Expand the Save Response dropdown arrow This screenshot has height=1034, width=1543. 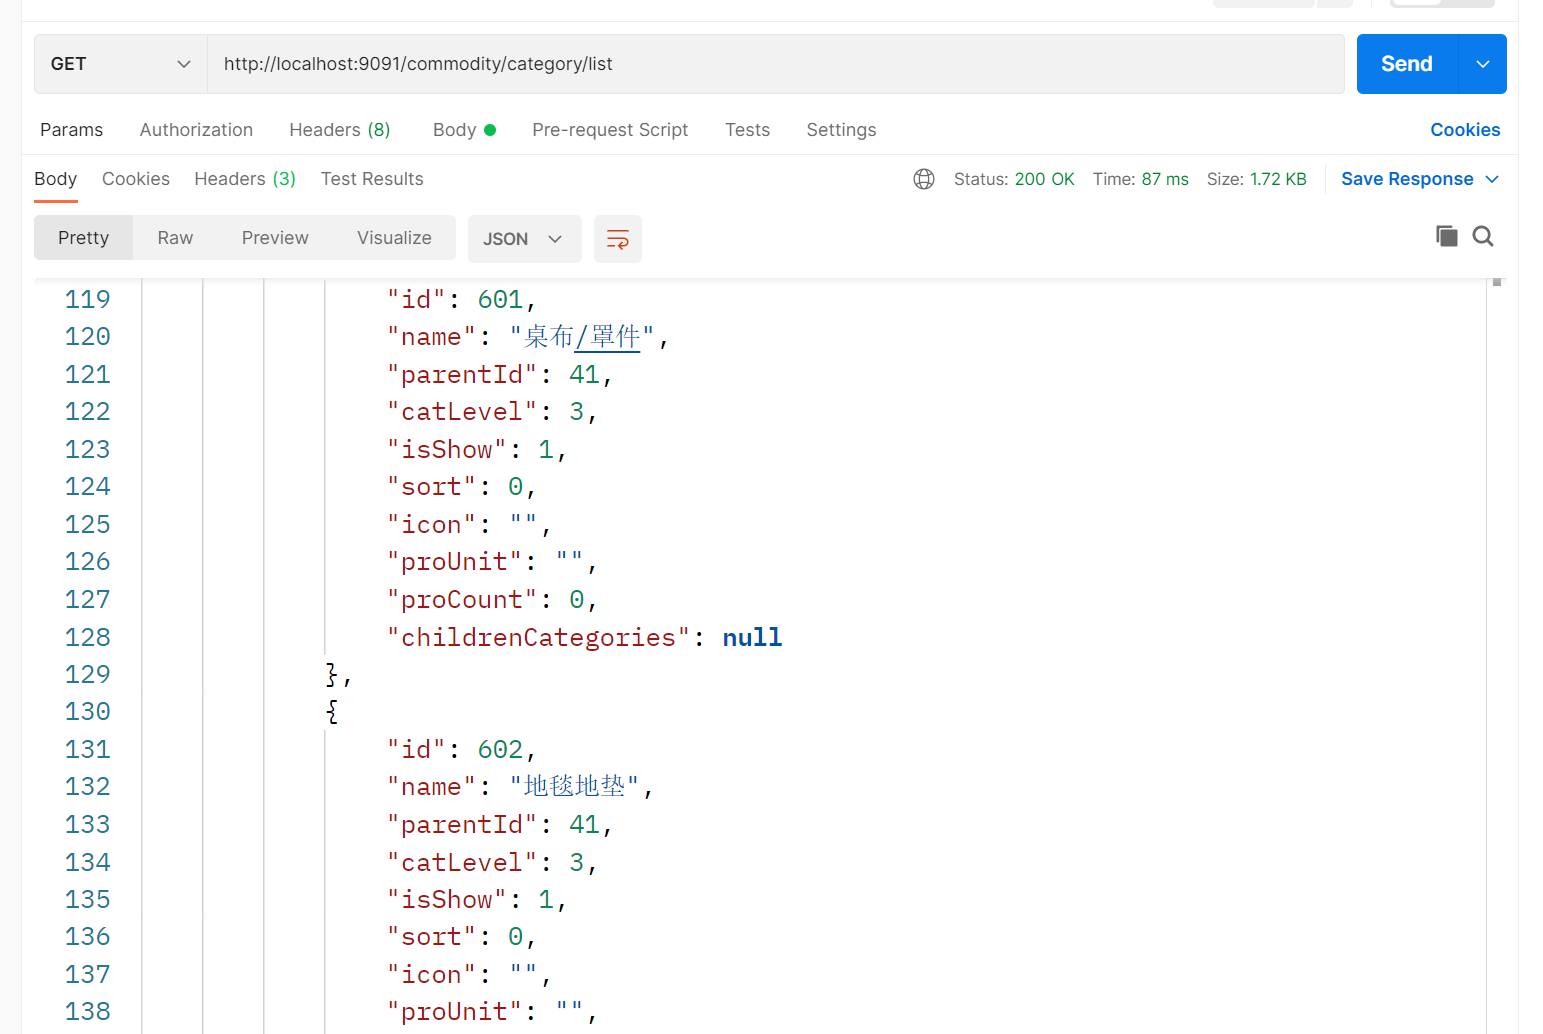[x=1492, y=179]
